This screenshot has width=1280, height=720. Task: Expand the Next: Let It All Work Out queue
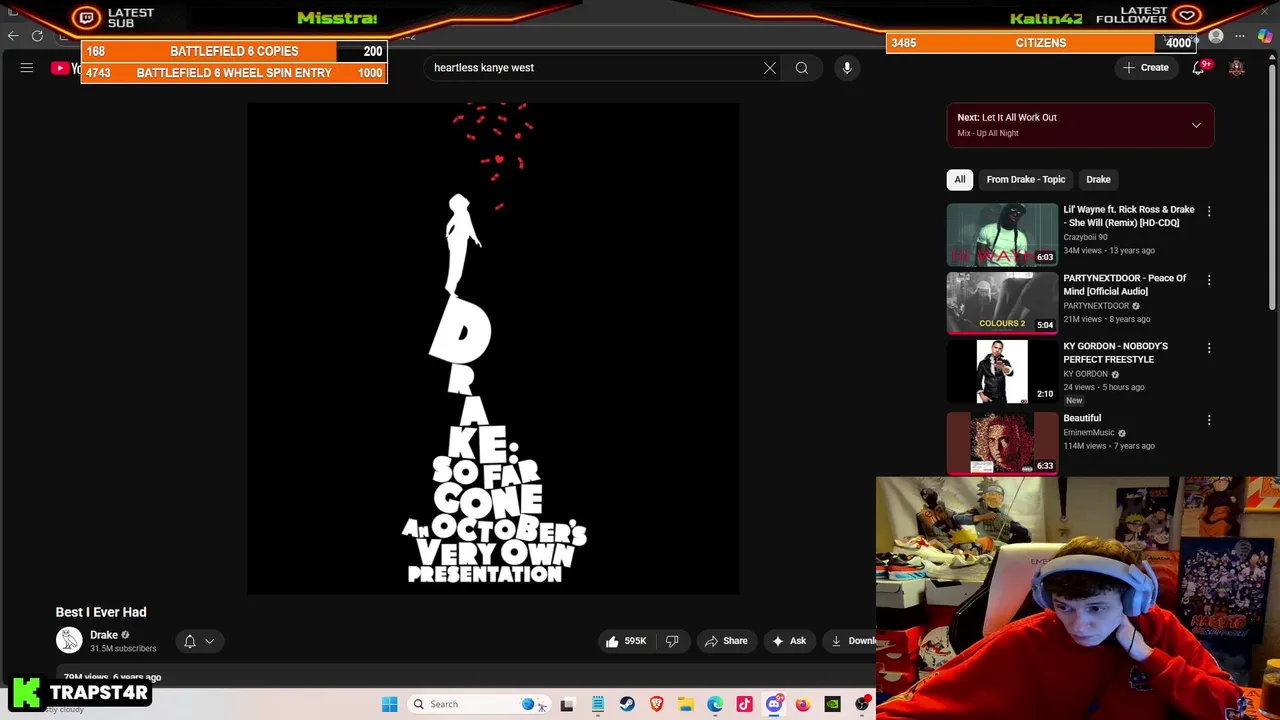[x=1196, y=125]
